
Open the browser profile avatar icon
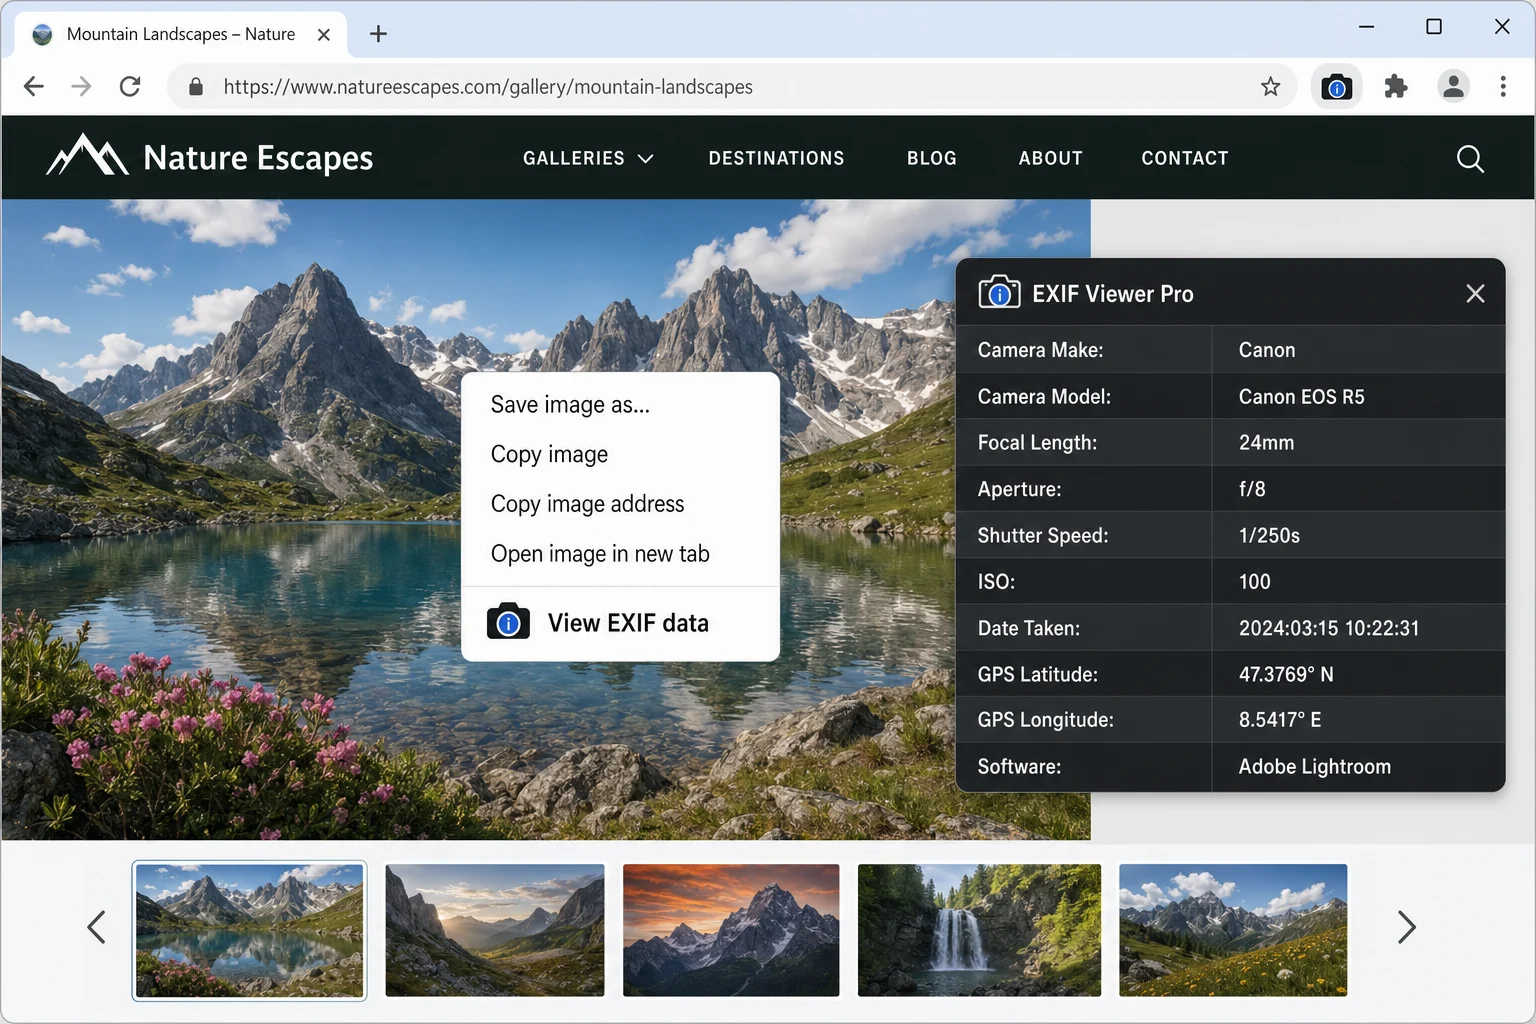click(1453, 86)
